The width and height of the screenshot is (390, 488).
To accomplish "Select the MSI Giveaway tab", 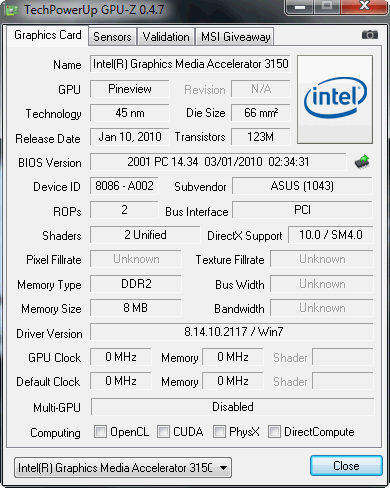I will 235,37.
